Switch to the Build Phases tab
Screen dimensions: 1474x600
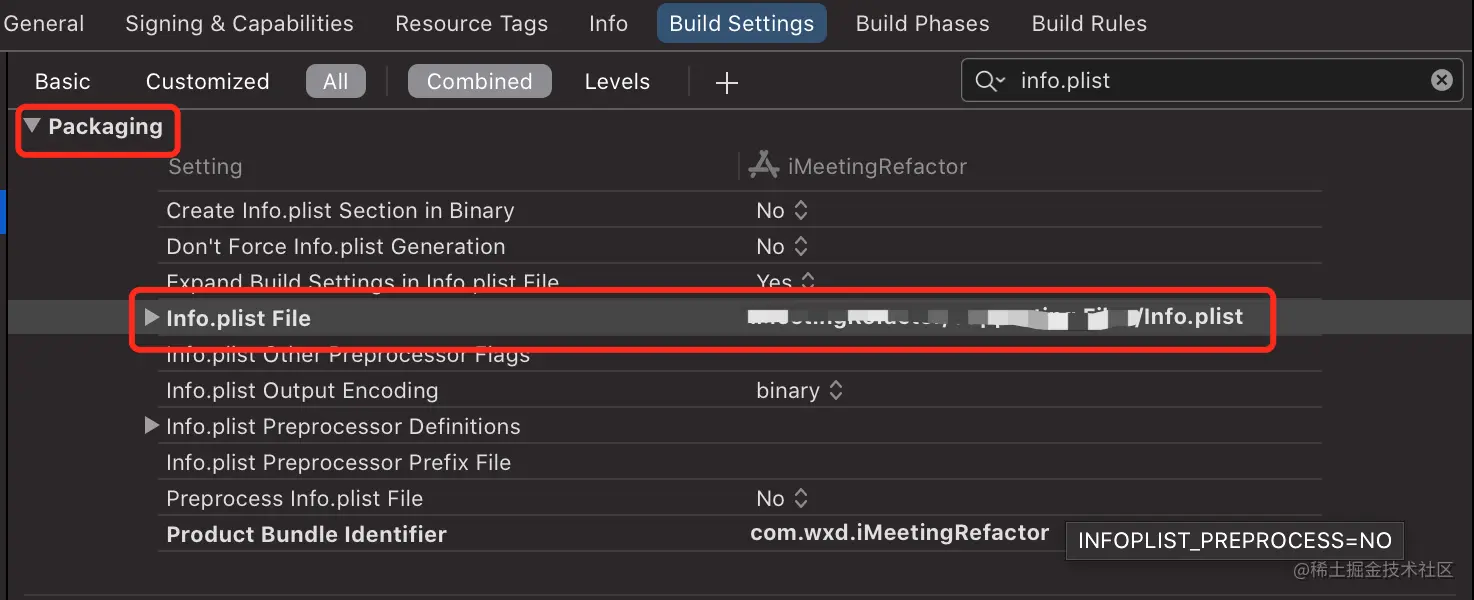click(x=922, y=24)
